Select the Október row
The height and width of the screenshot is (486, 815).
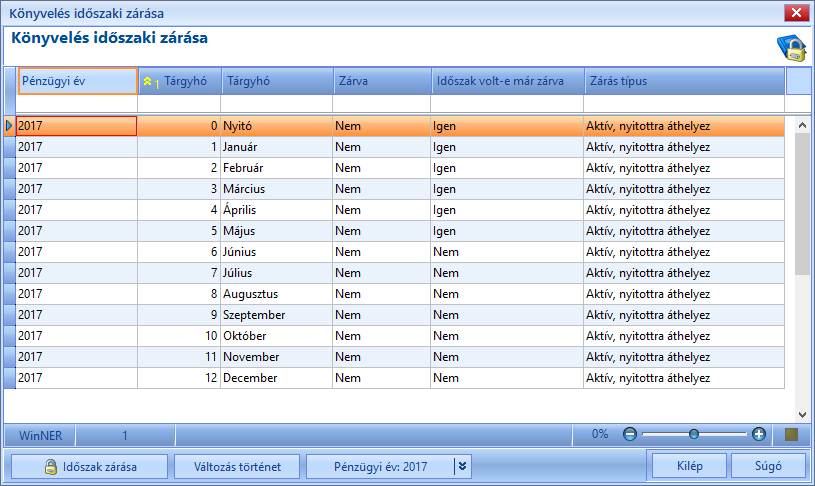tap(400, 336)
